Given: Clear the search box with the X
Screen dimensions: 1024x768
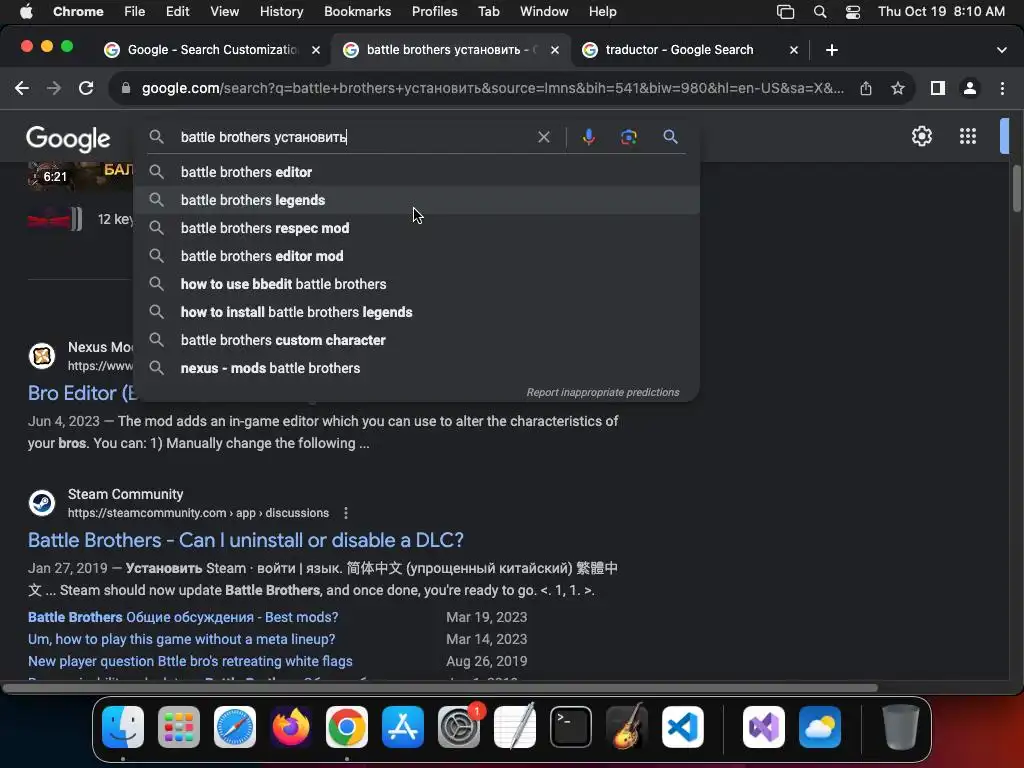Looking at the screenshot, I should pyautogui.click(x=543, y=137).
